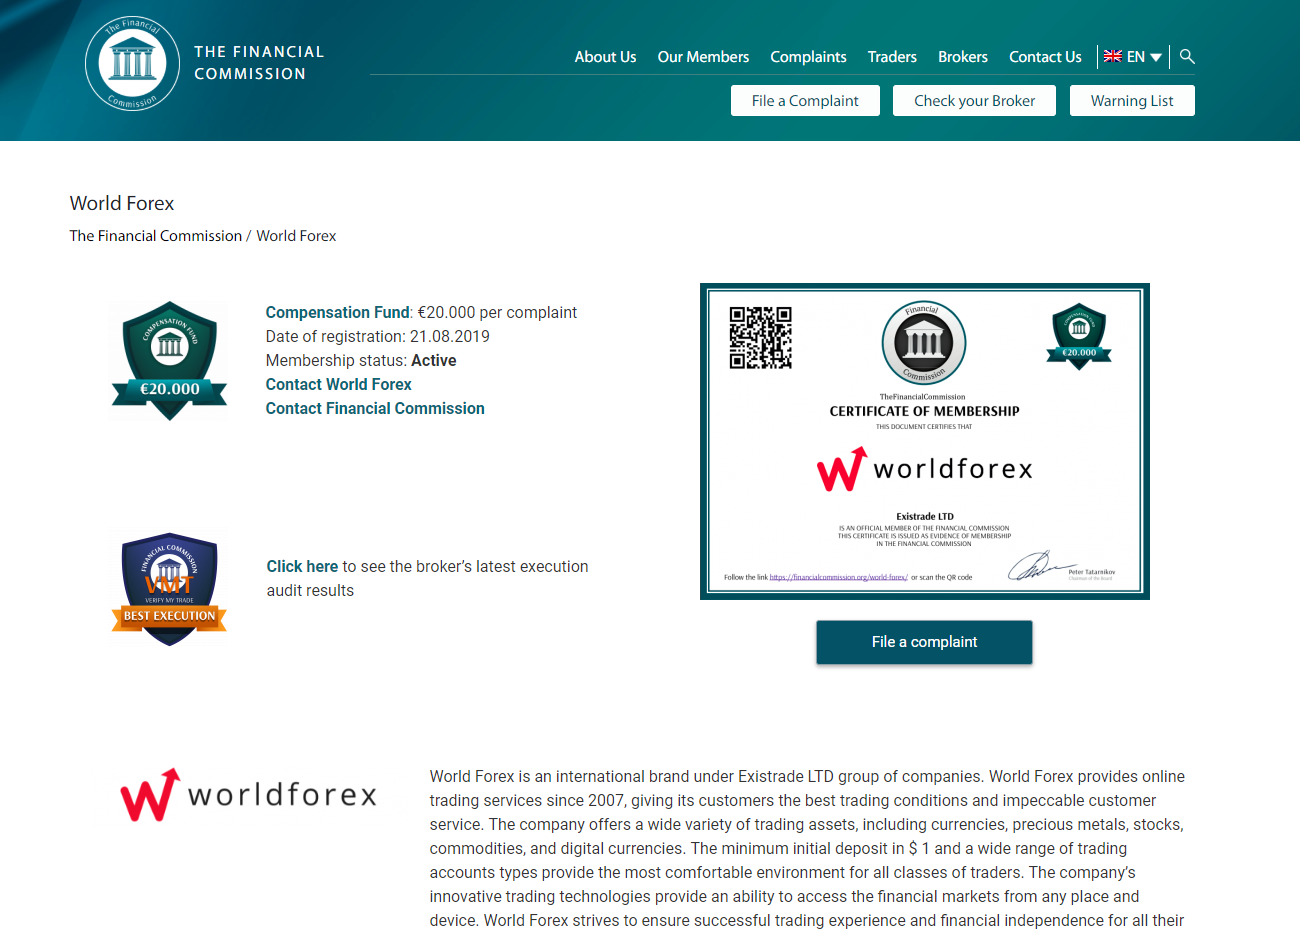Click the VMT Best Execution badge
Viewport: 1300px width, 930px height.
point(169,589)
